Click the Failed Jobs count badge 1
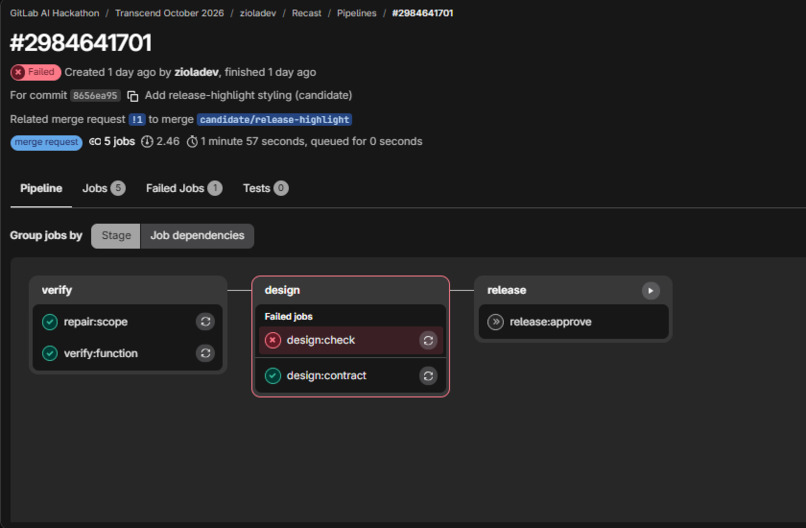 click(215, 188)
